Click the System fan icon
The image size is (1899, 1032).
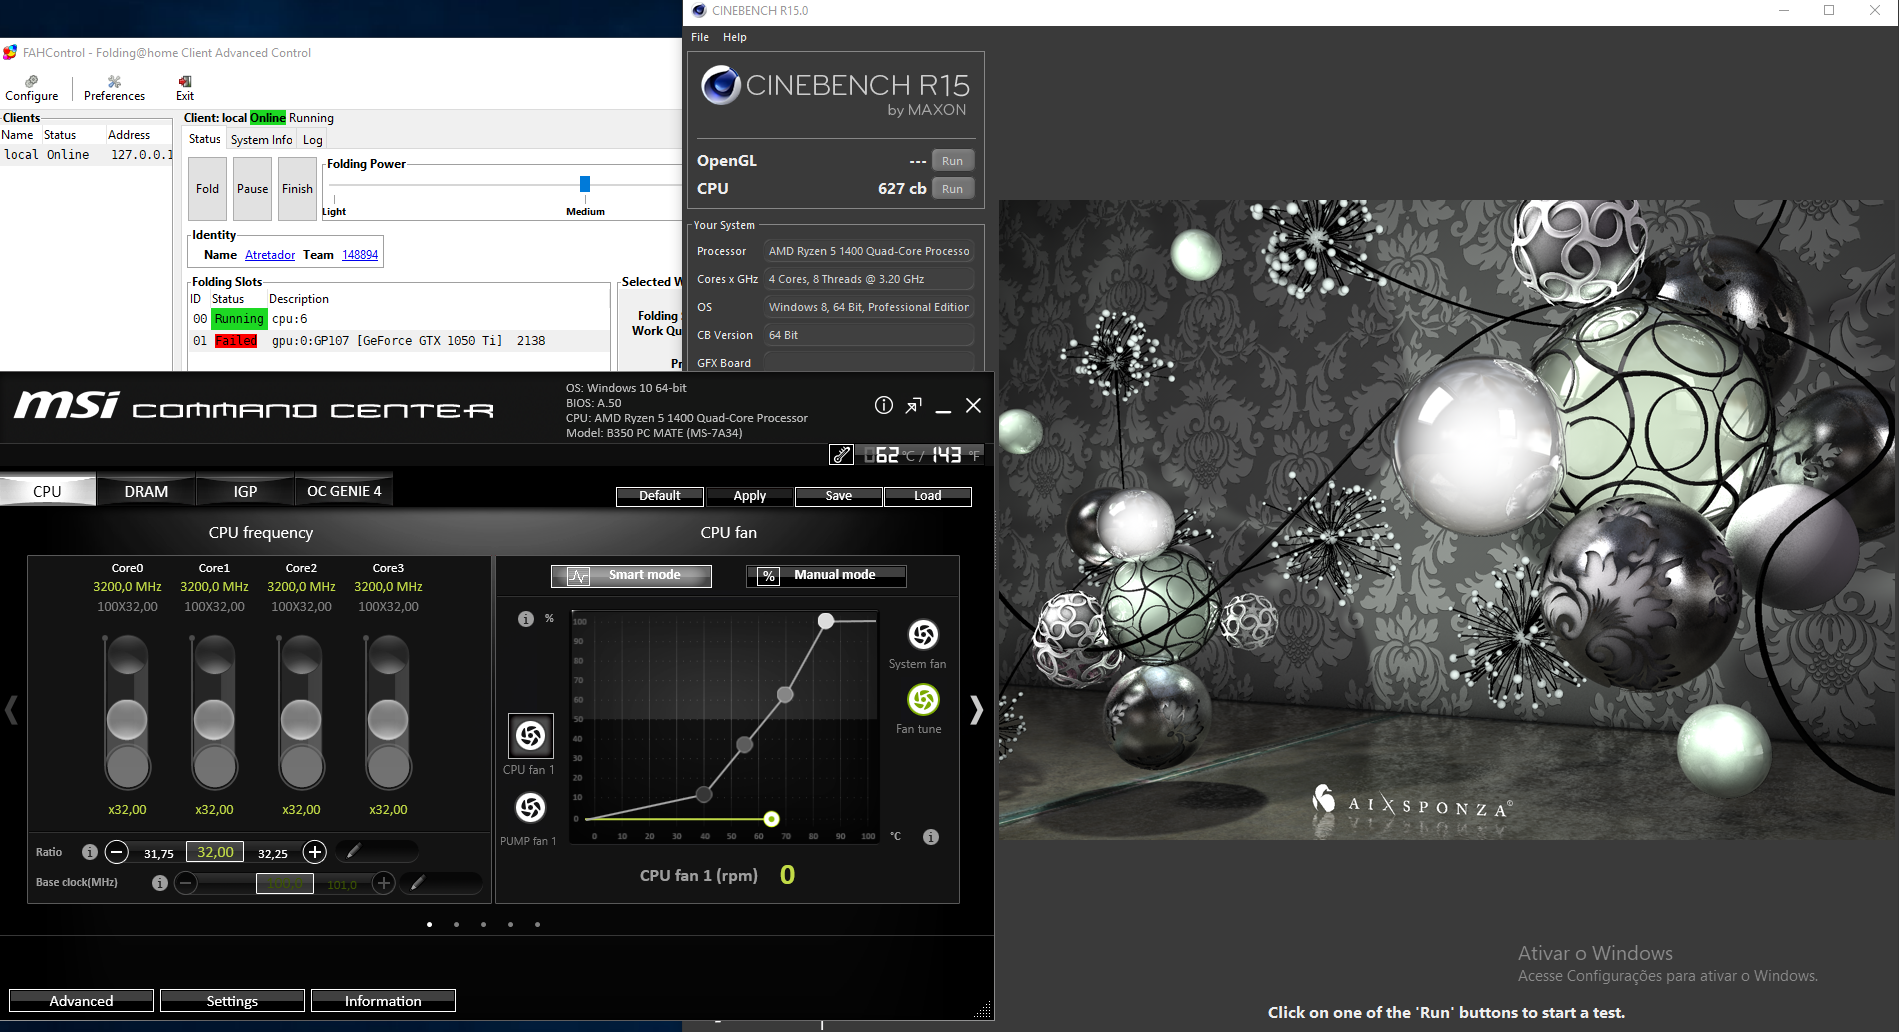click(x=923, y=635)
